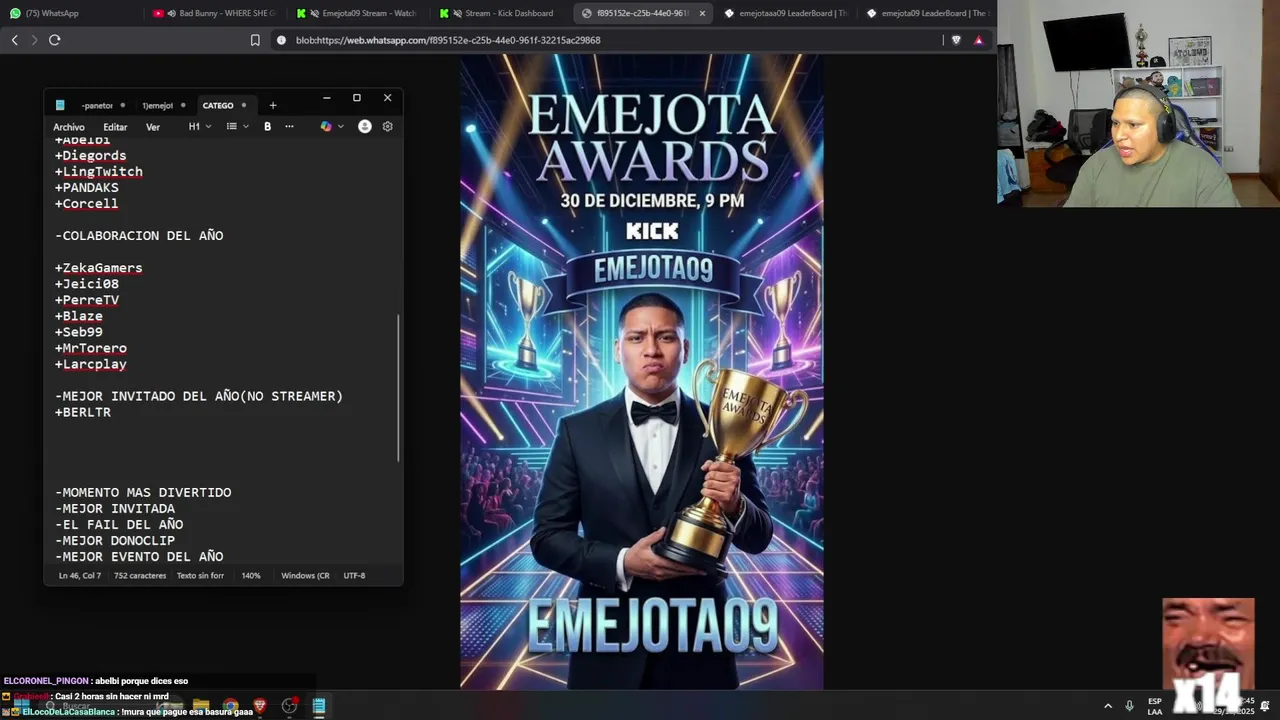This screenshot has height=720, width=1280.
Task: Click '+PerreTV' line in Notepad
Action: 86,300
